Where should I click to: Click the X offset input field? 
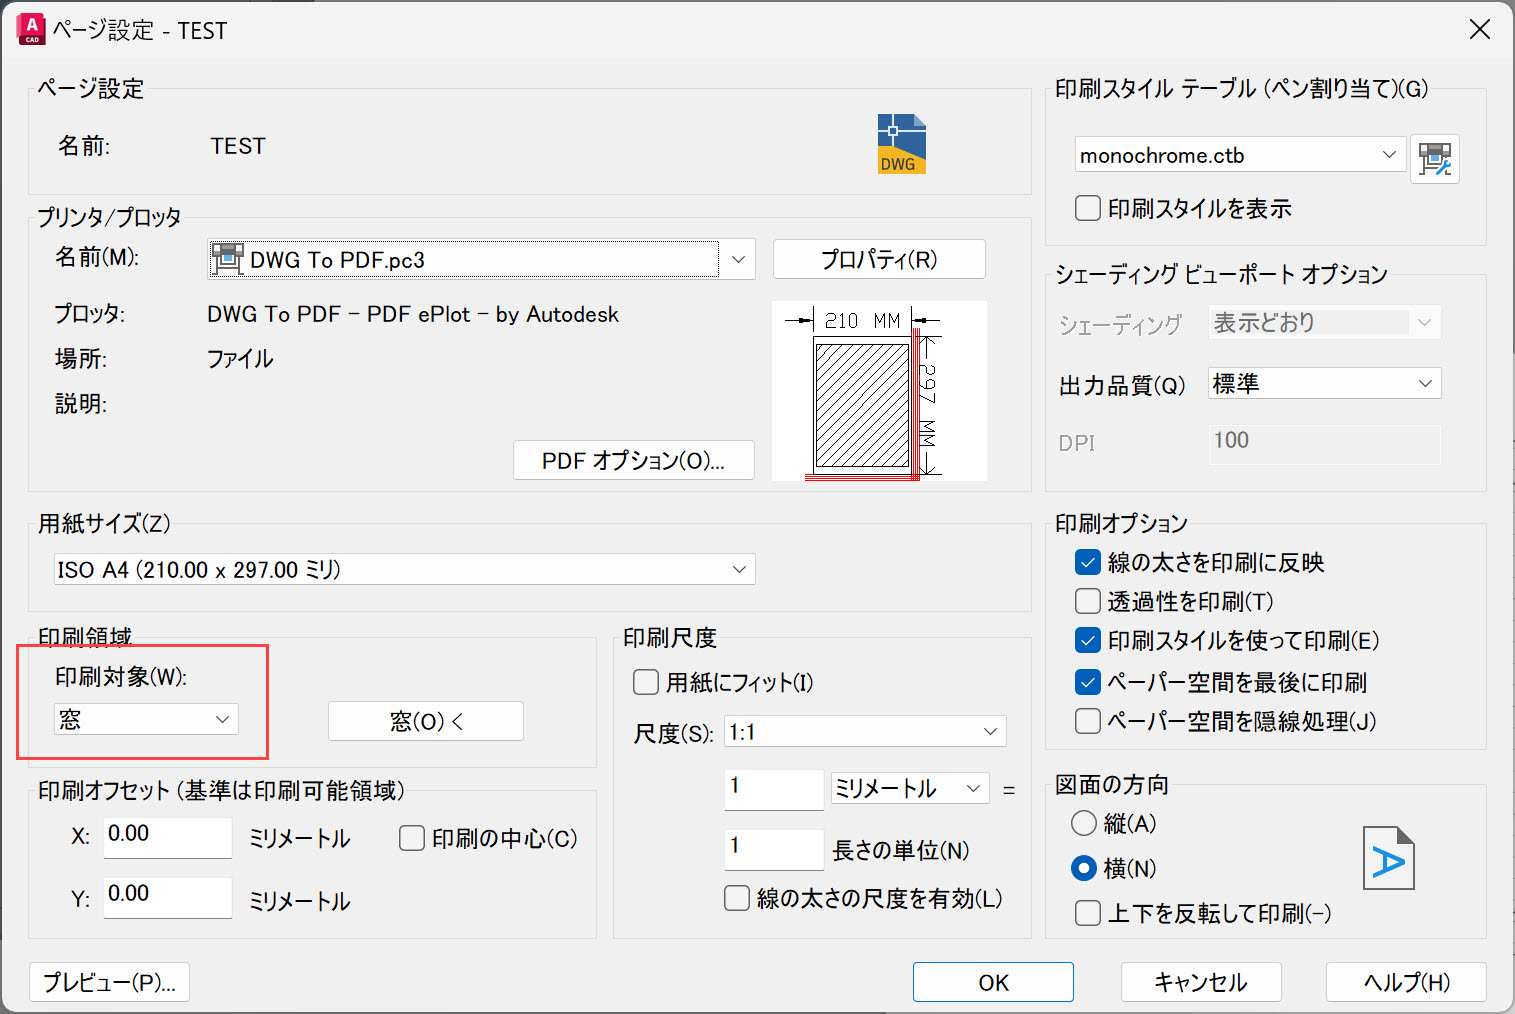coord(168,836)
